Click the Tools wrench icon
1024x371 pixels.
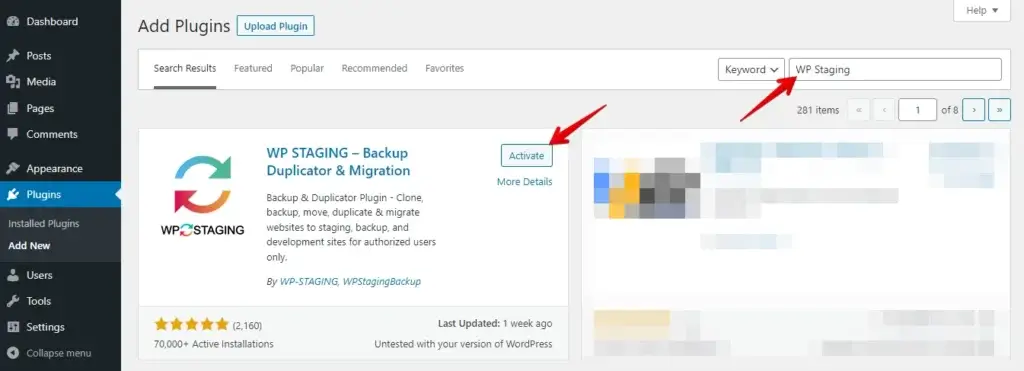(x=13, y=301)
